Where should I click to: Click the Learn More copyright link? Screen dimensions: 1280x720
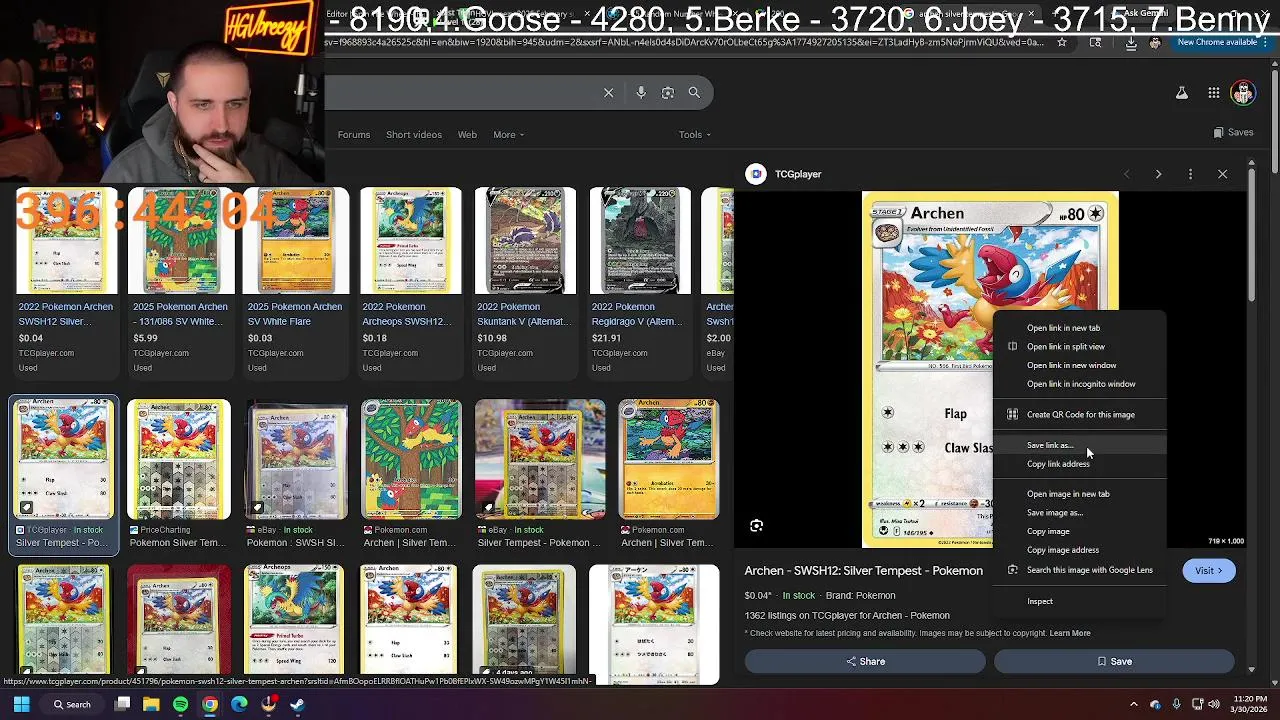click(x=1069, y=633)
